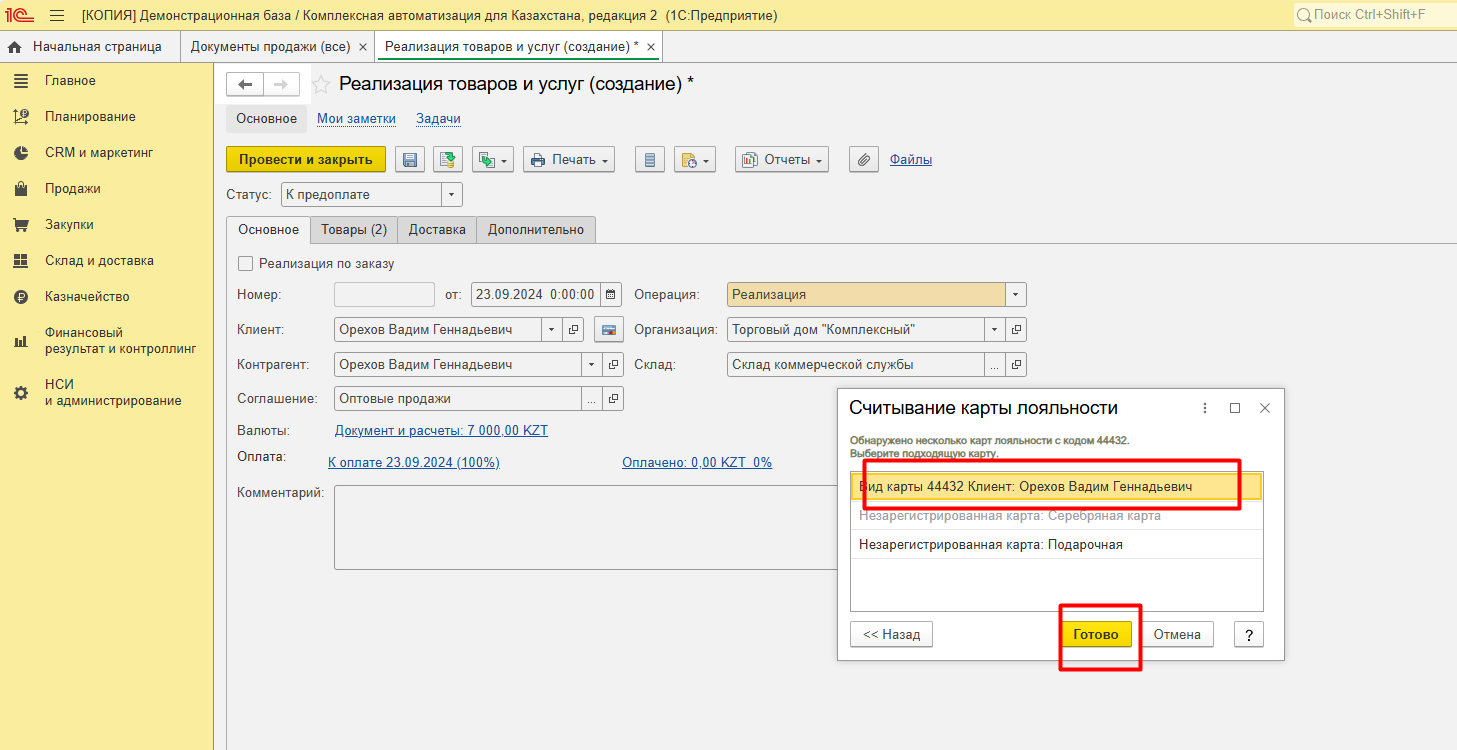Click the К оплате 23.09.2024 link
1457x750 pixels.
pyautogui.click(x=414, y=463)
